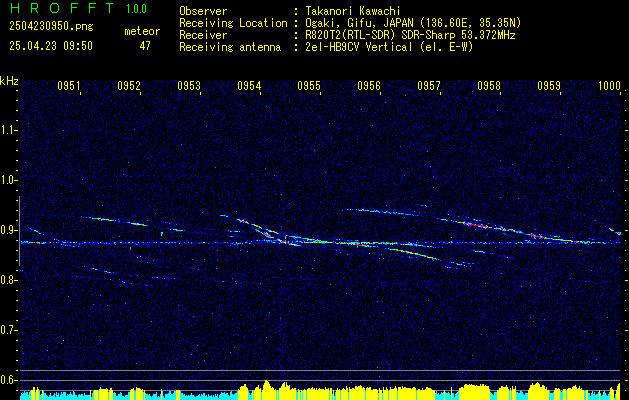Click the meteor count 47
629x400 pixels.
(x=145, y=46)
